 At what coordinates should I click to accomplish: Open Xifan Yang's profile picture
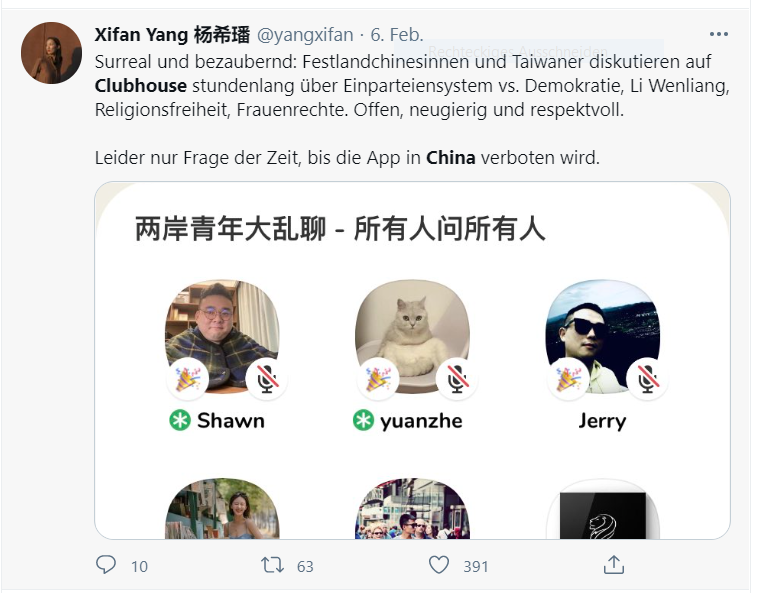(x=51, y=53)
